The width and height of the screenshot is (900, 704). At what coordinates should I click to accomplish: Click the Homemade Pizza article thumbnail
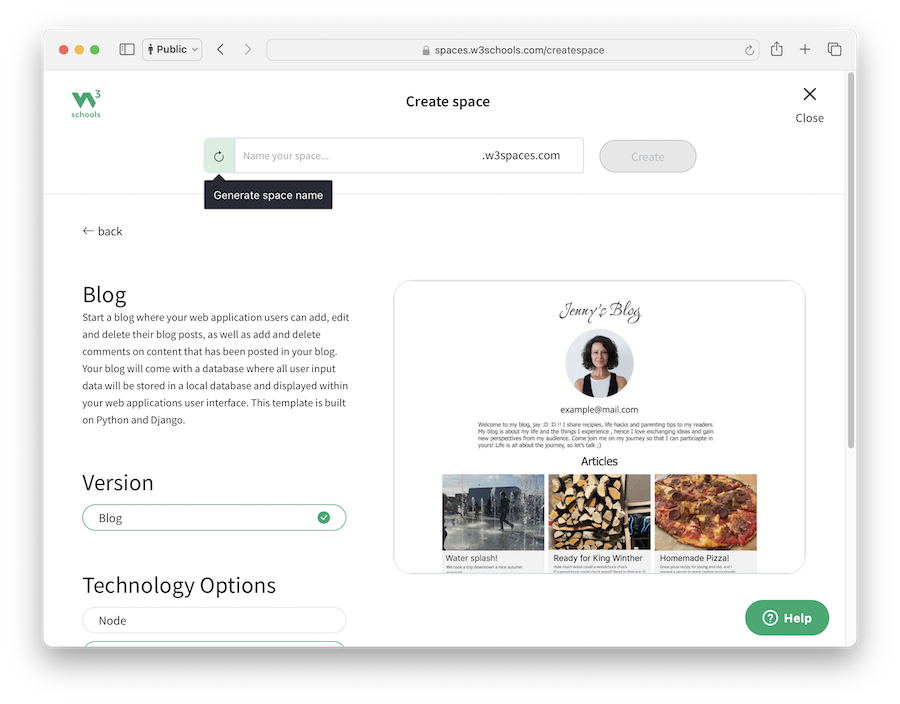pyautogui.click(x=705, y=512)
